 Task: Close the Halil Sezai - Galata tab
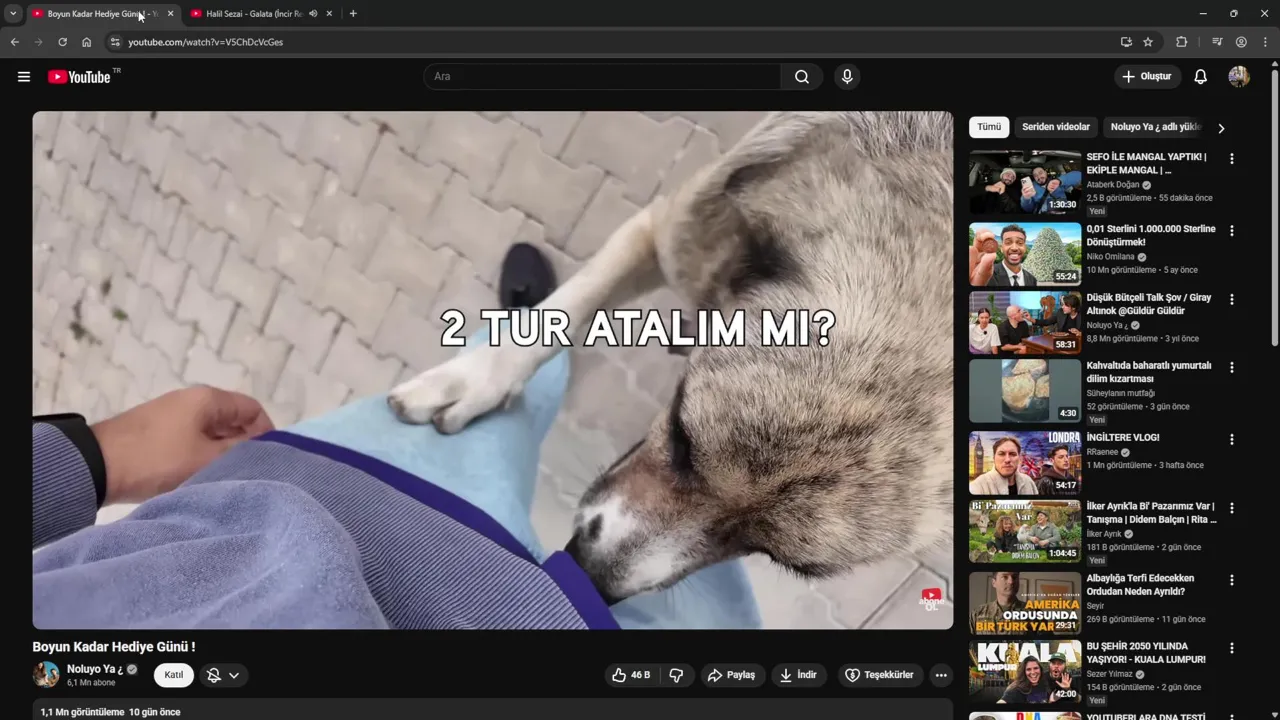pos(329,14)
